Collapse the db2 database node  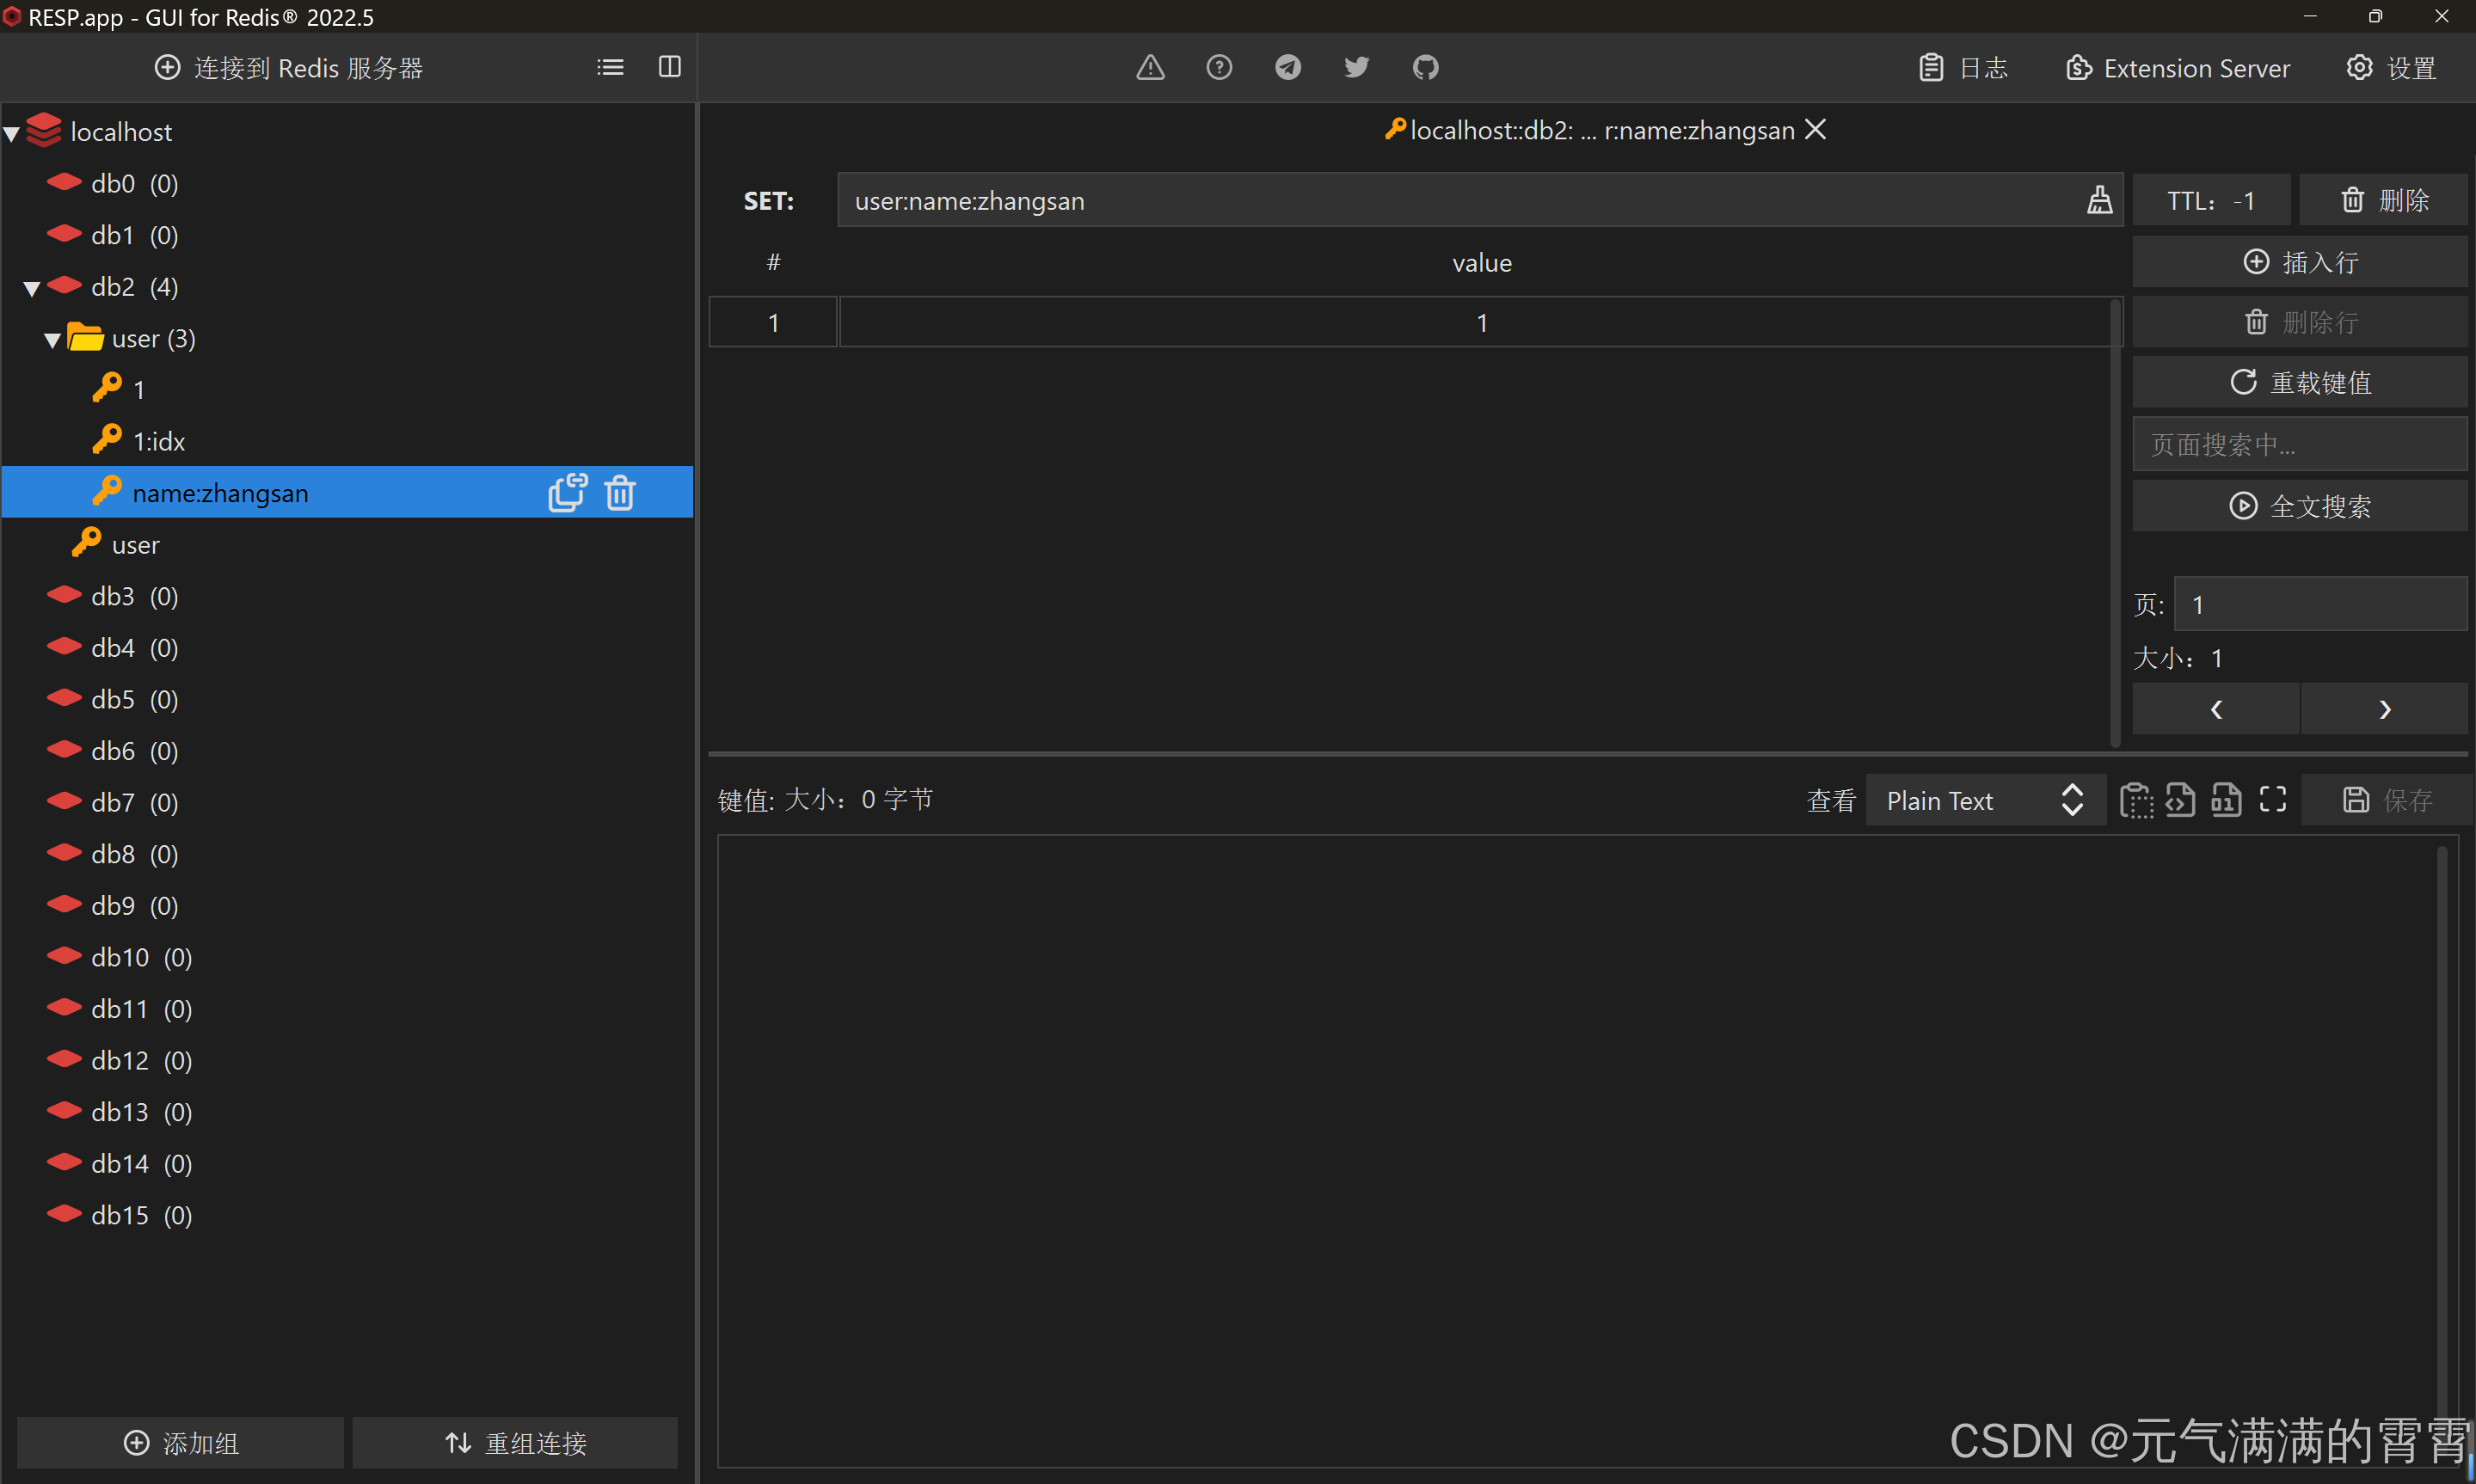coord(32,289)
